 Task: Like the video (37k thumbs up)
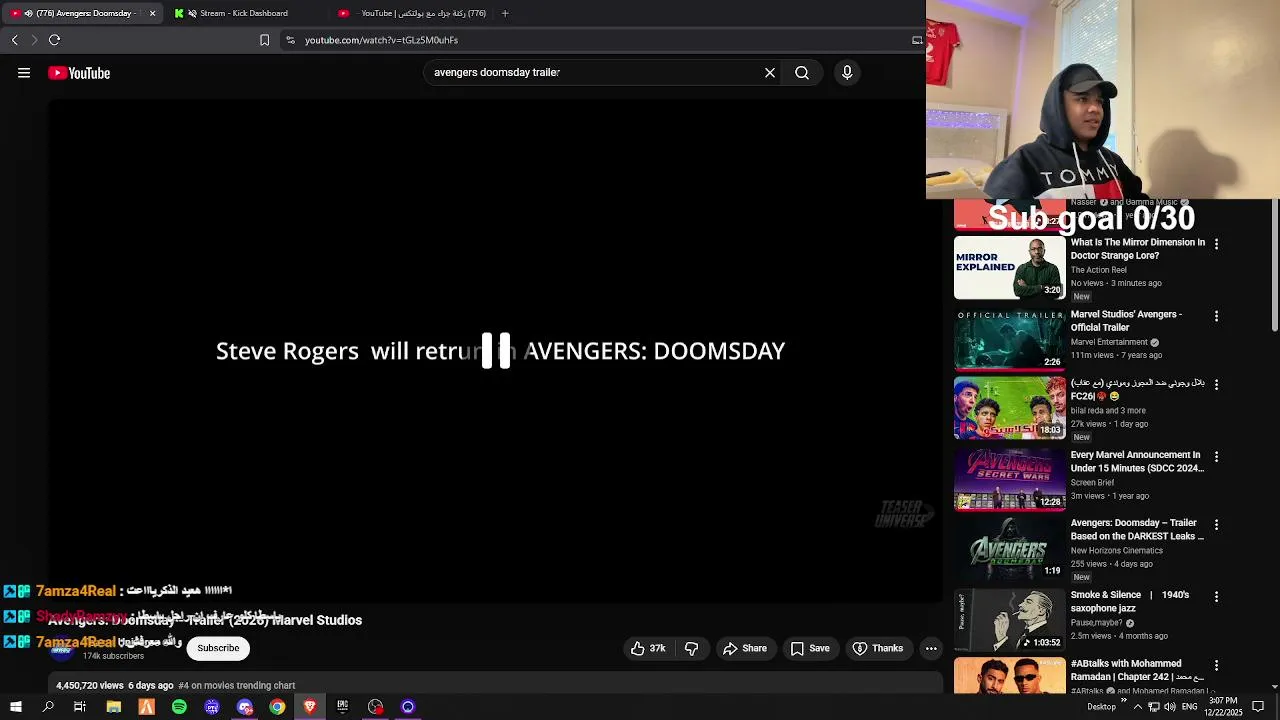pos(647,648)
